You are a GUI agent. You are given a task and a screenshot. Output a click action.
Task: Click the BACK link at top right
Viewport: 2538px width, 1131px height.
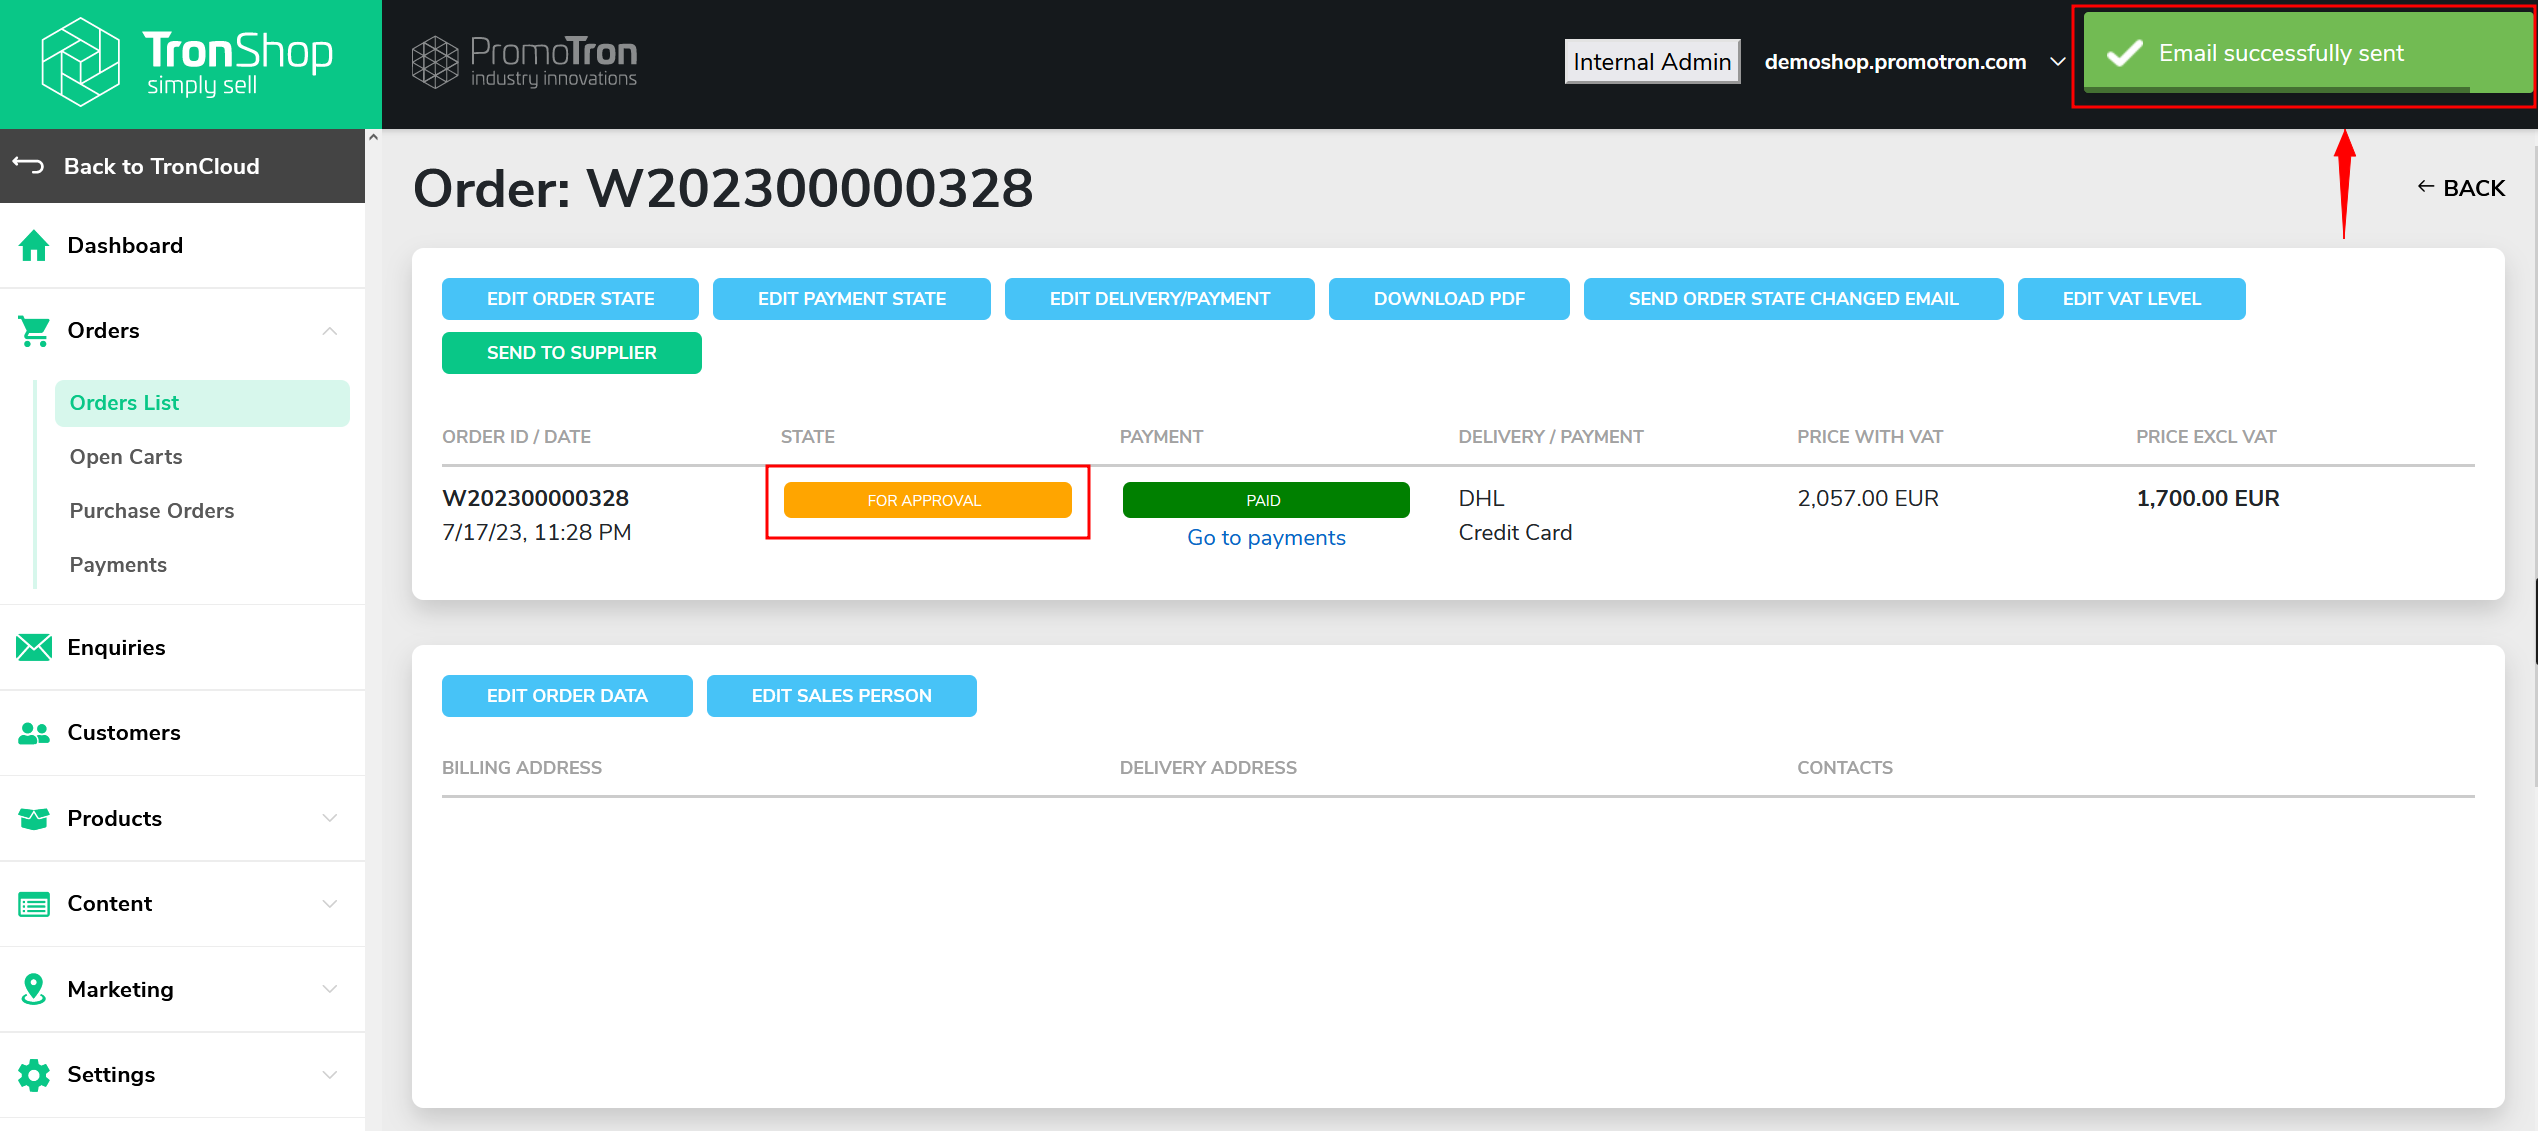point(2461,188)
